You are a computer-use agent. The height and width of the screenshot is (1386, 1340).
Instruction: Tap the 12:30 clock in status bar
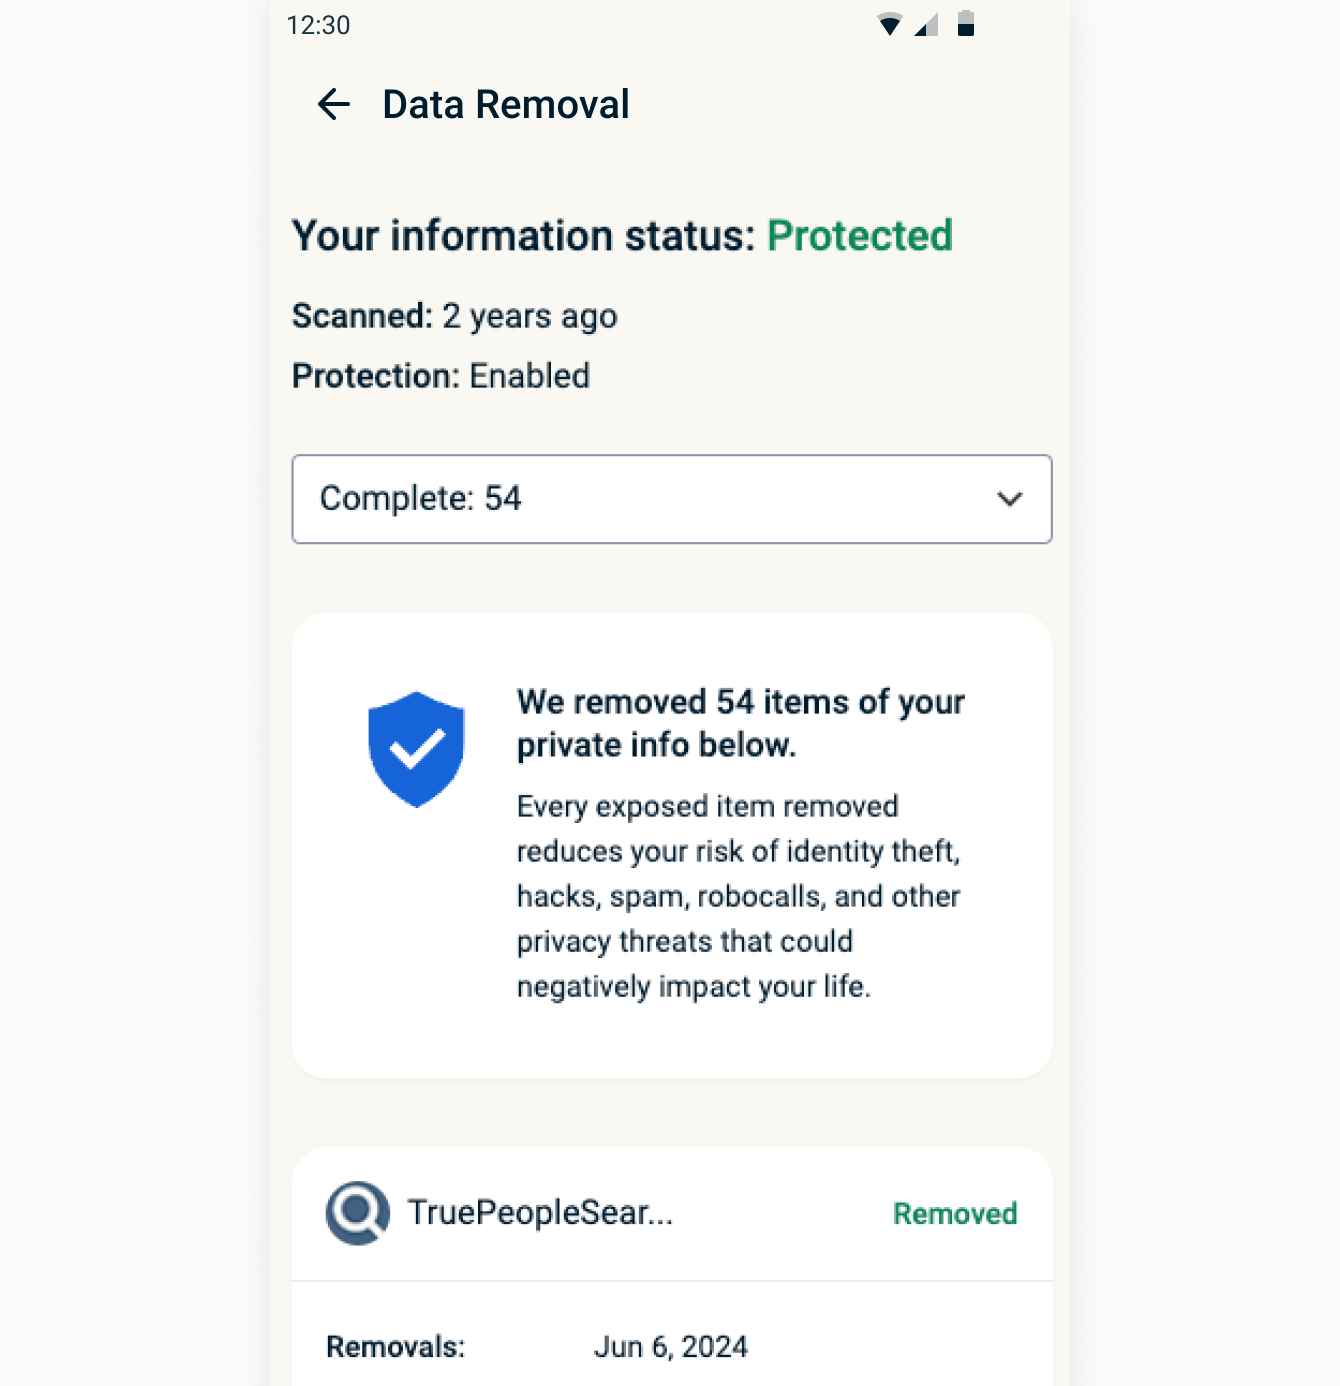(x=318, y=25)
